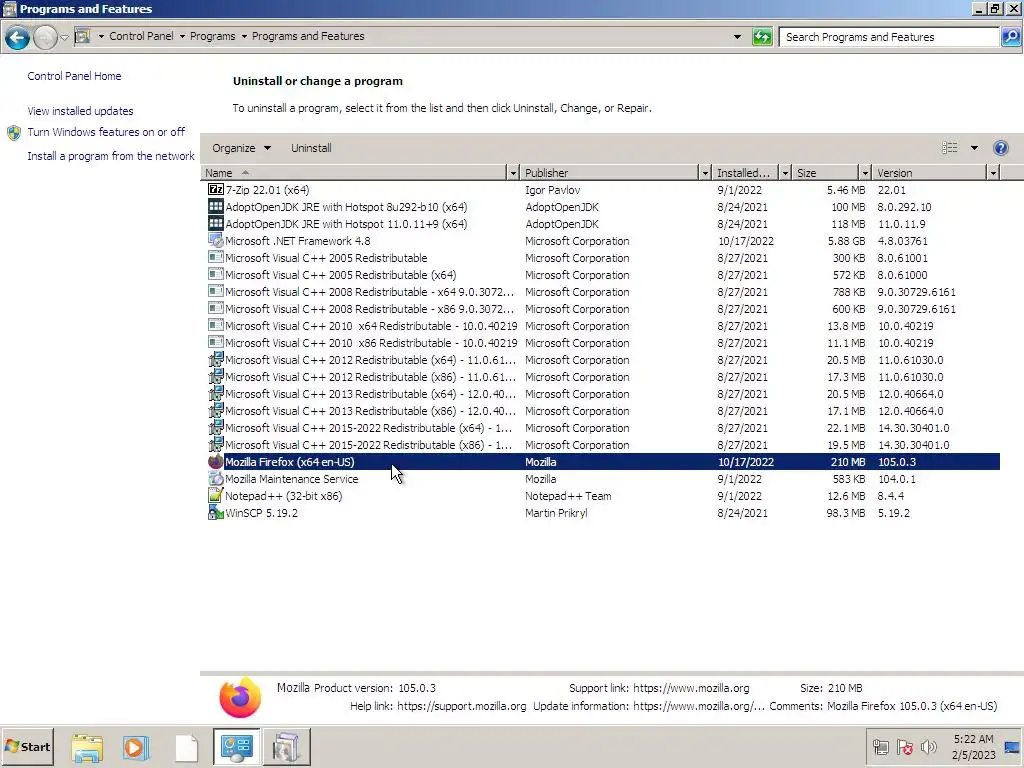Click the Search Programs and Features field
This screenshot has width=1024, height=768.
[x=889, y=37]
